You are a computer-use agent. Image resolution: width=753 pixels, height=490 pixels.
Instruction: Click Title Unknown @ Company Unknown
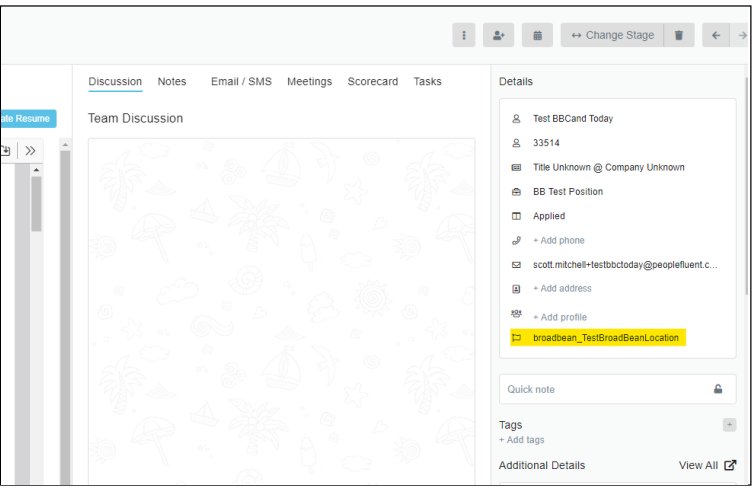(608, 167)
